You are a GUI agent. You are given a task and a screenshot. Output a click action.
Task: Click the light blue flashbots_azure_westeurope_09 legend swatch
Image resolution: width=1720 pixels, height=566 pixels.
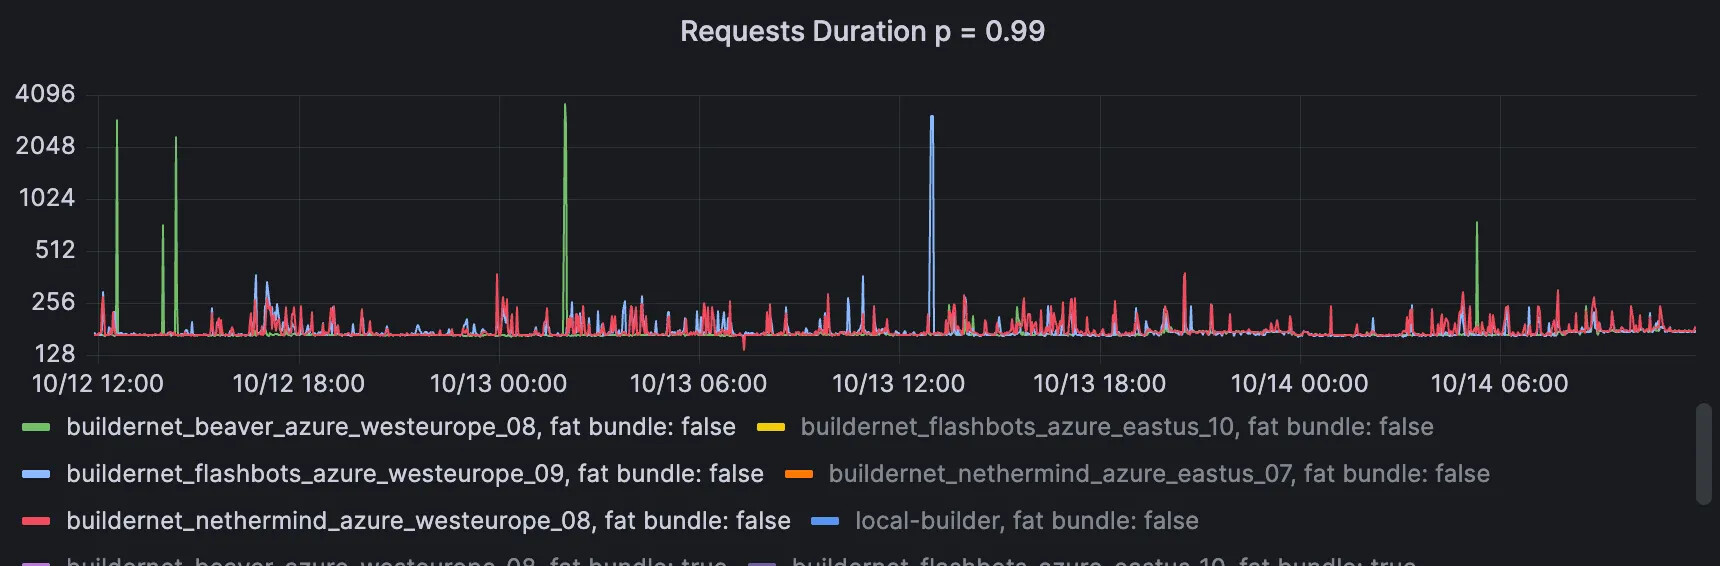click(x=36, y=474)
